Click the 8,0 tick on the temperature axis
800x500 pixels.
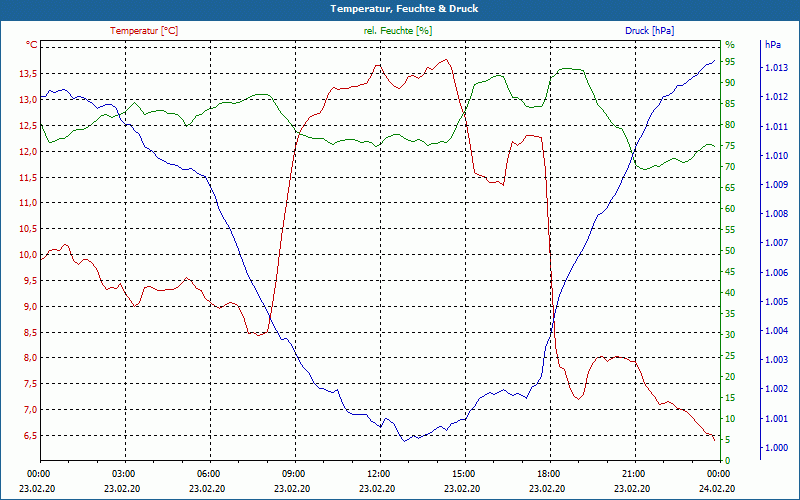coord(31,358)
